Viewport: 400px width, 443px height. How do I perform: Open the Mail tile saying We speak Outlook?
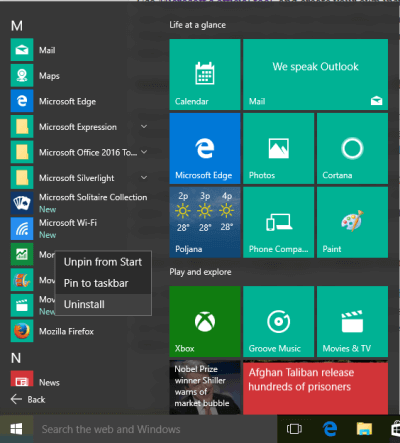click(x=315, y=75)
